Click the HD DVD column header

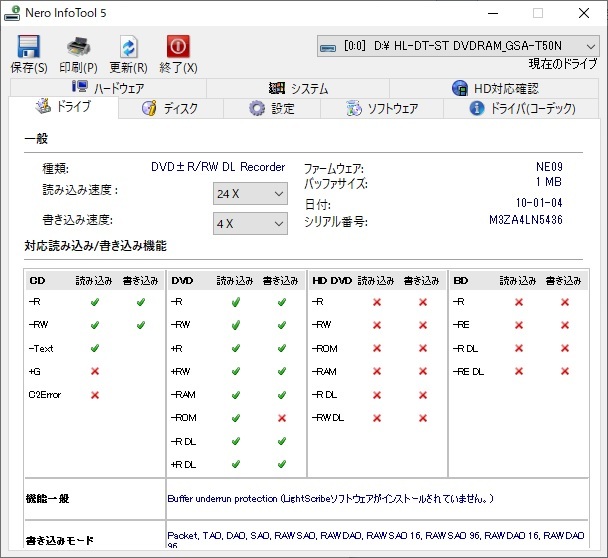[332, 281]
